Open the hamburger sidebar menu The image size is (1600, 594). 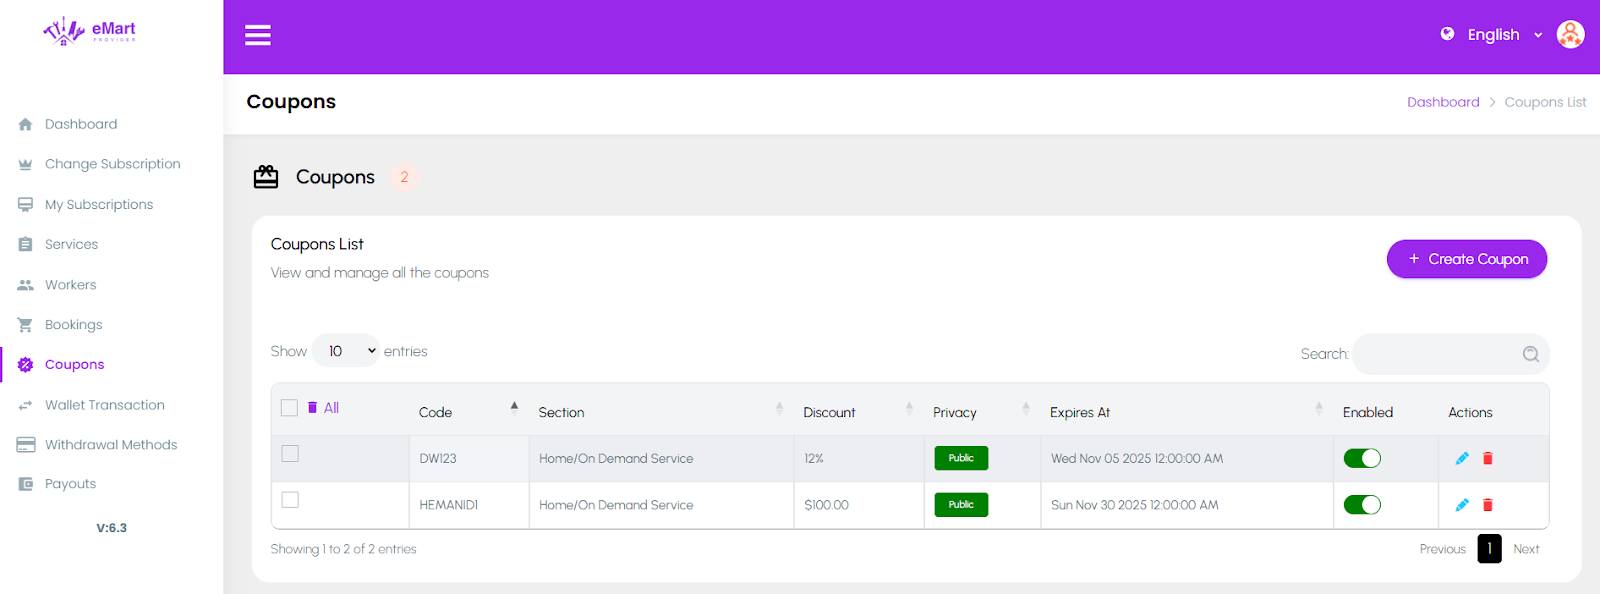point(258,36)
